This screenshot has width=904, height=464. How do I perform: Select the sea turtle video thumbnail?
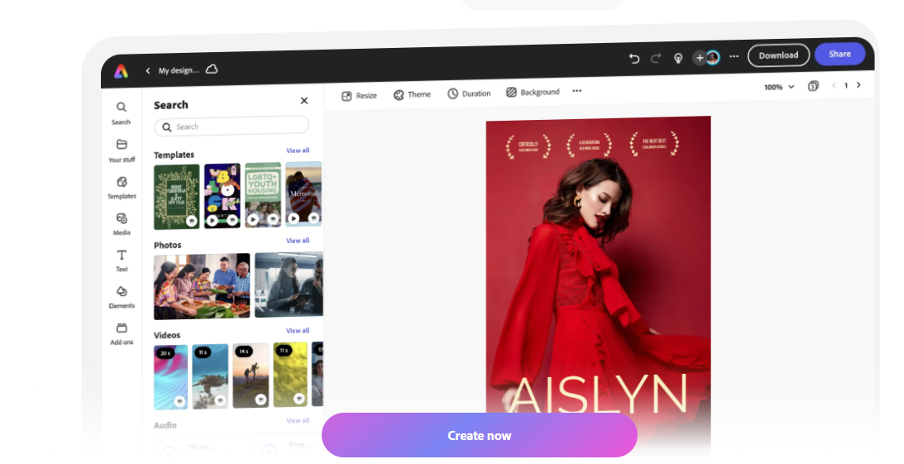[x=210, y=376]
